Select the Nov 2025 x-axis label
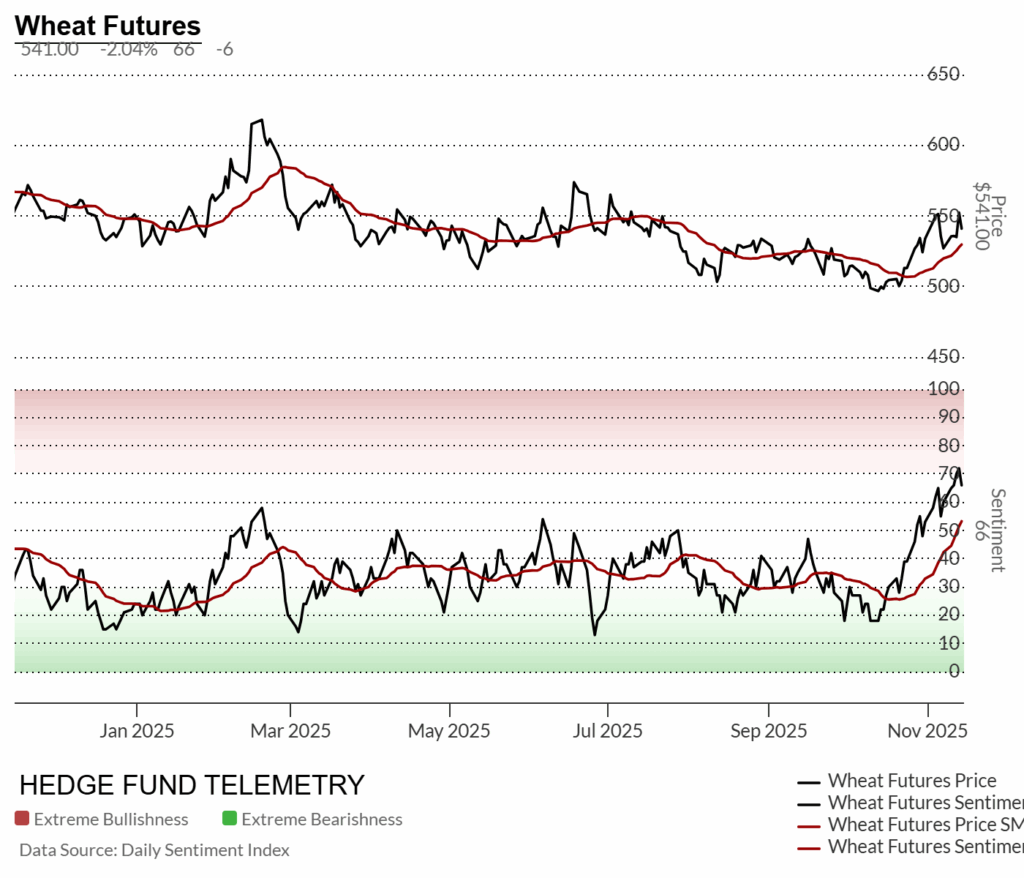 pyautogui.click(x=929, y=731)
